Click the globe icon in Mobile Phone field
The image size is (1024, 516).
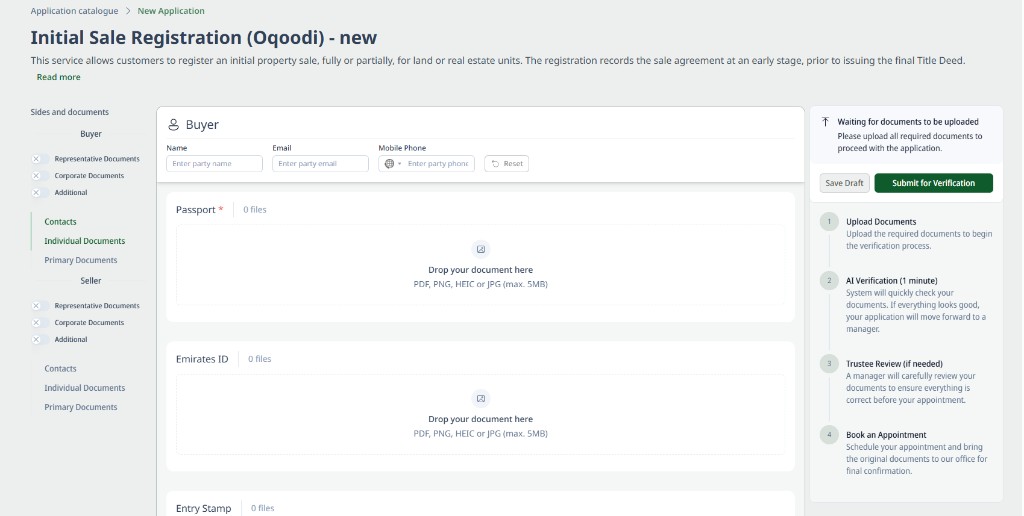(x=389, y=164)
